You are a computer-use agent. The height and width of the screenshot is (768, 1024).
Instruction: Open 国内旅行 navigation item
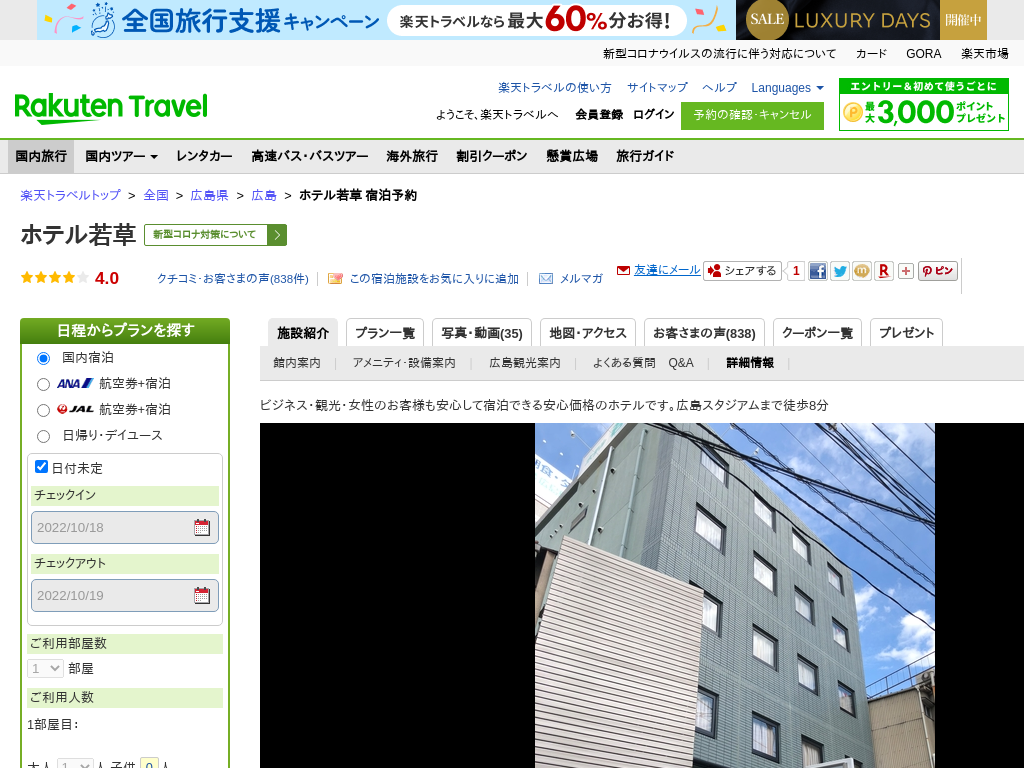pyautogui.click(x=41, y=156)
